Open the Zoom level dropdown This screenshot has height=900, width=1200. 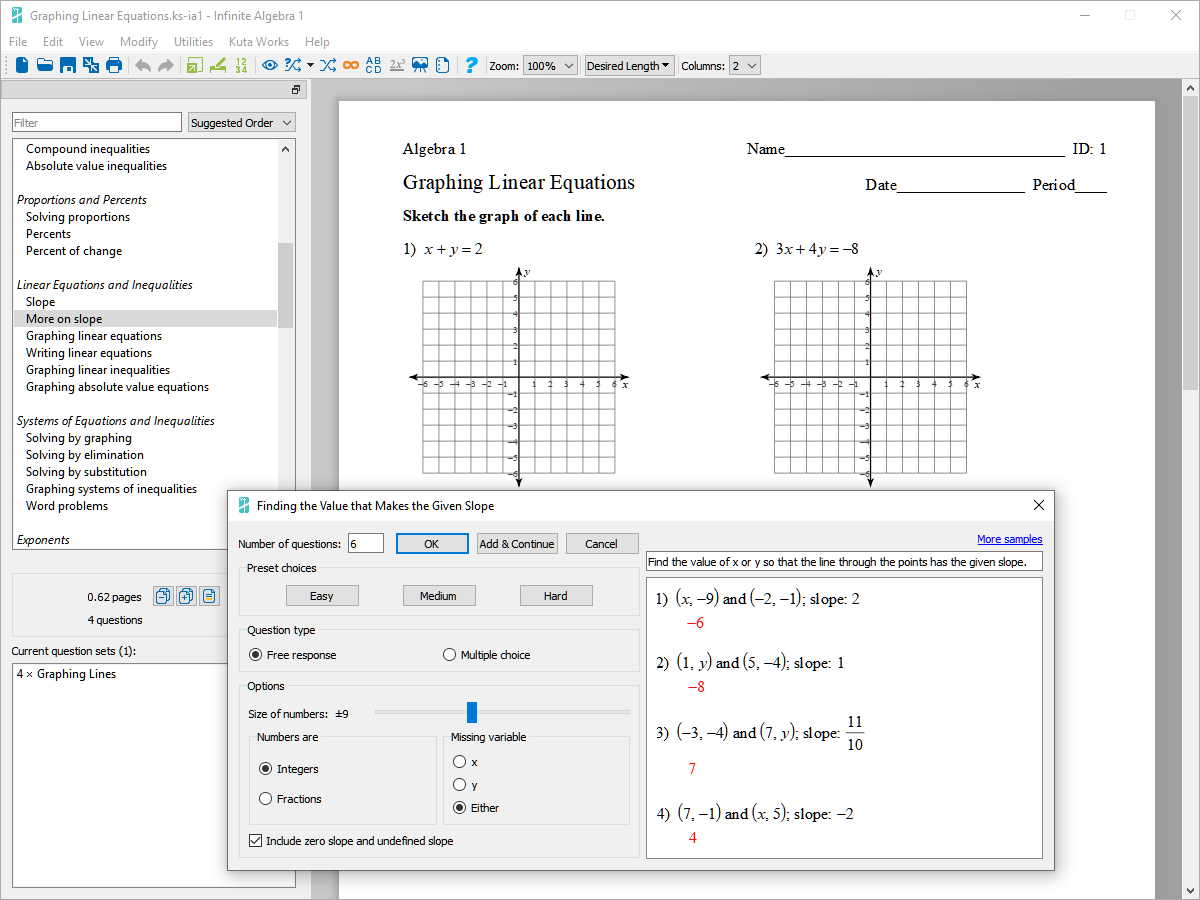[x=550, y=65]
